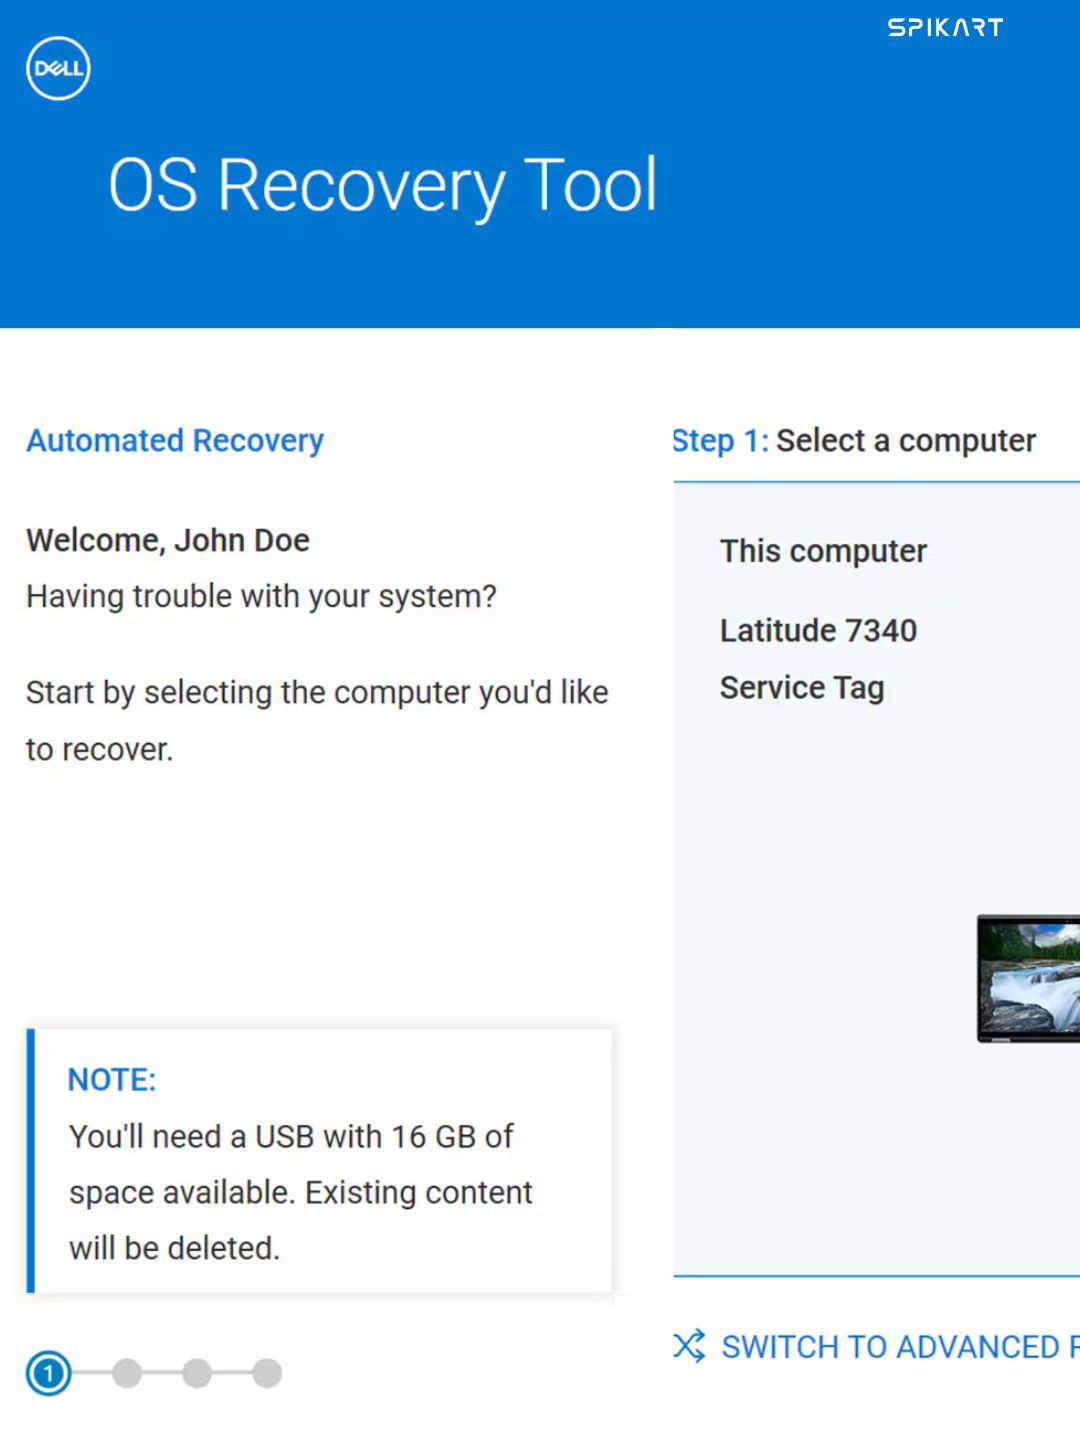Click the Automated Recovery heading
1080x1440 pixels.
pos(175,441)
